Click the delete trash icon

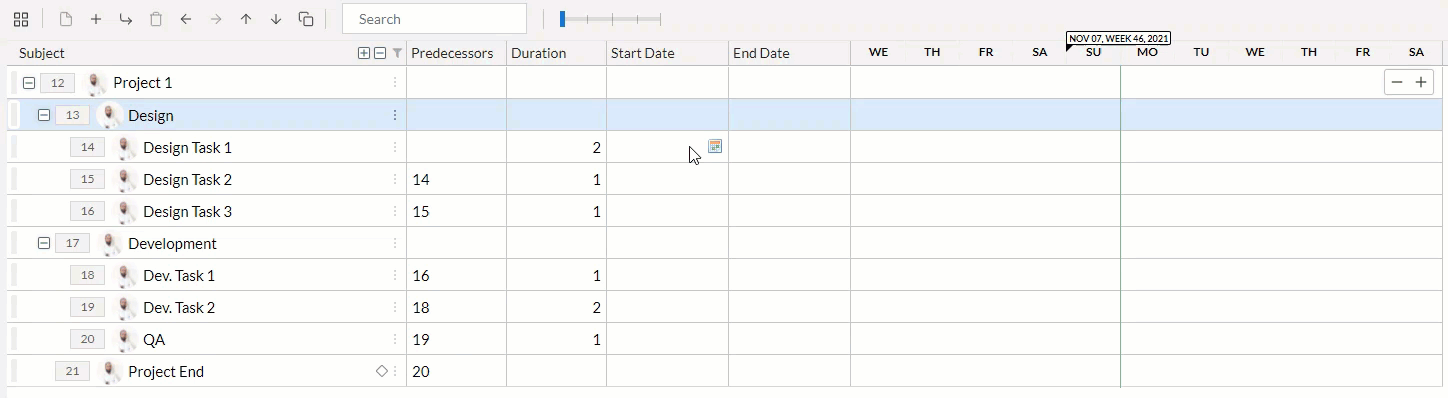pos(155,19)
